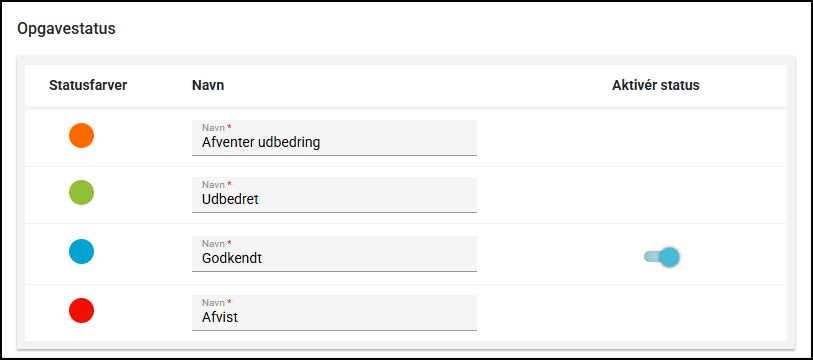Click the small Navn label above Afvist
This screenshot has height=360, width=813.
[x=213, y=303]
